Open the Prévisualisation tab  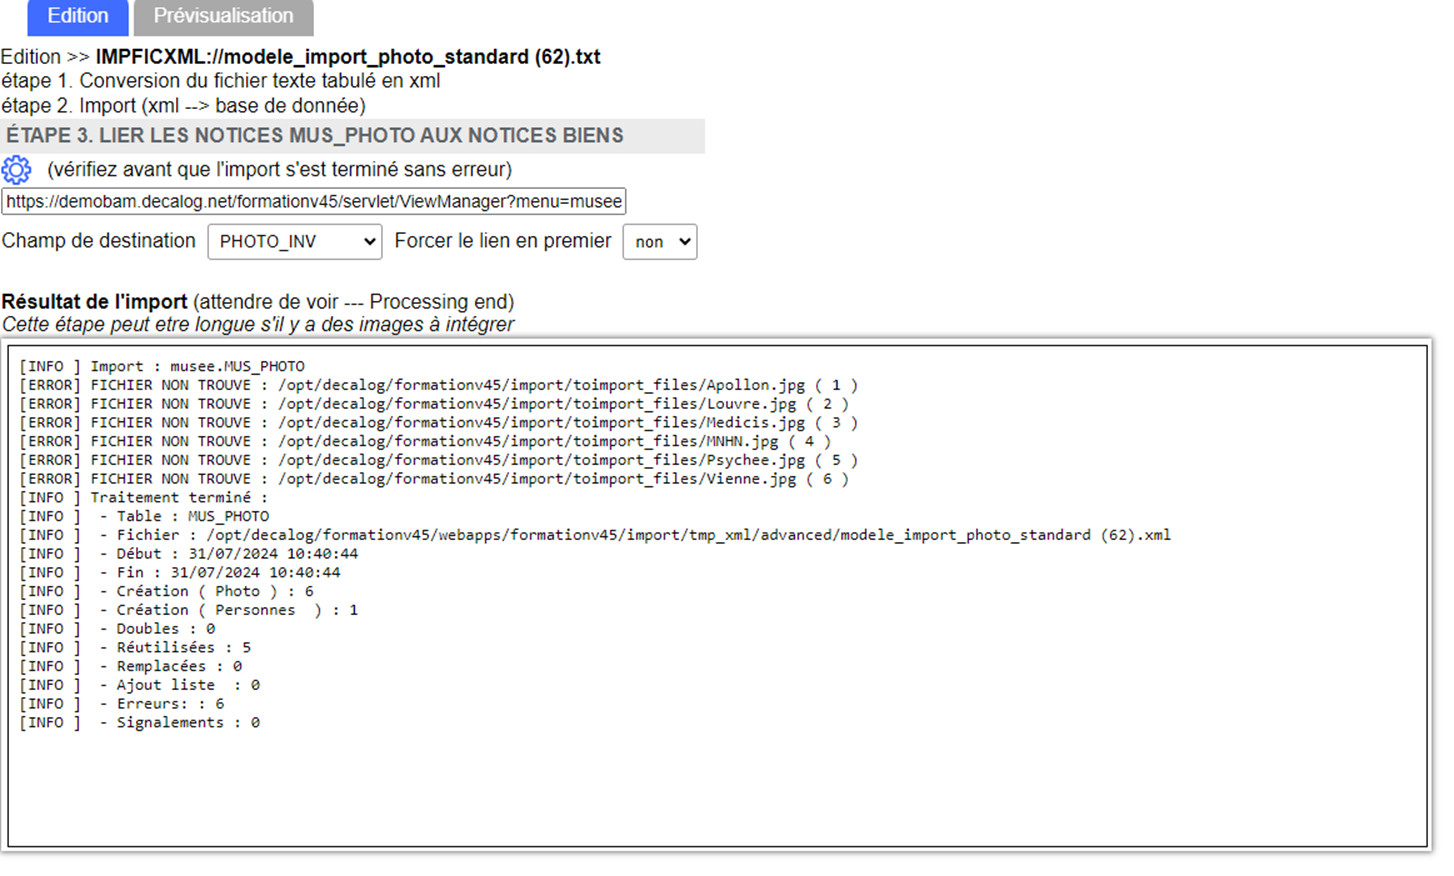[x=223, y=16]
